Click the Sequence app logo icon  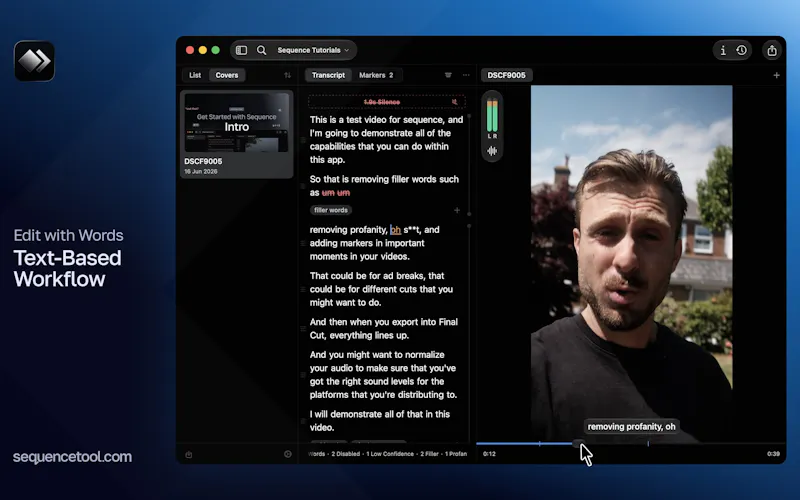(34, 61)
